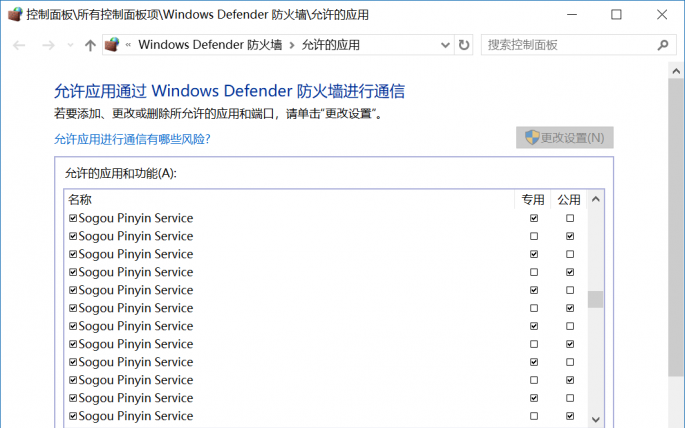
Task: Click the search magnifier icon
Action: coord(662,45)
